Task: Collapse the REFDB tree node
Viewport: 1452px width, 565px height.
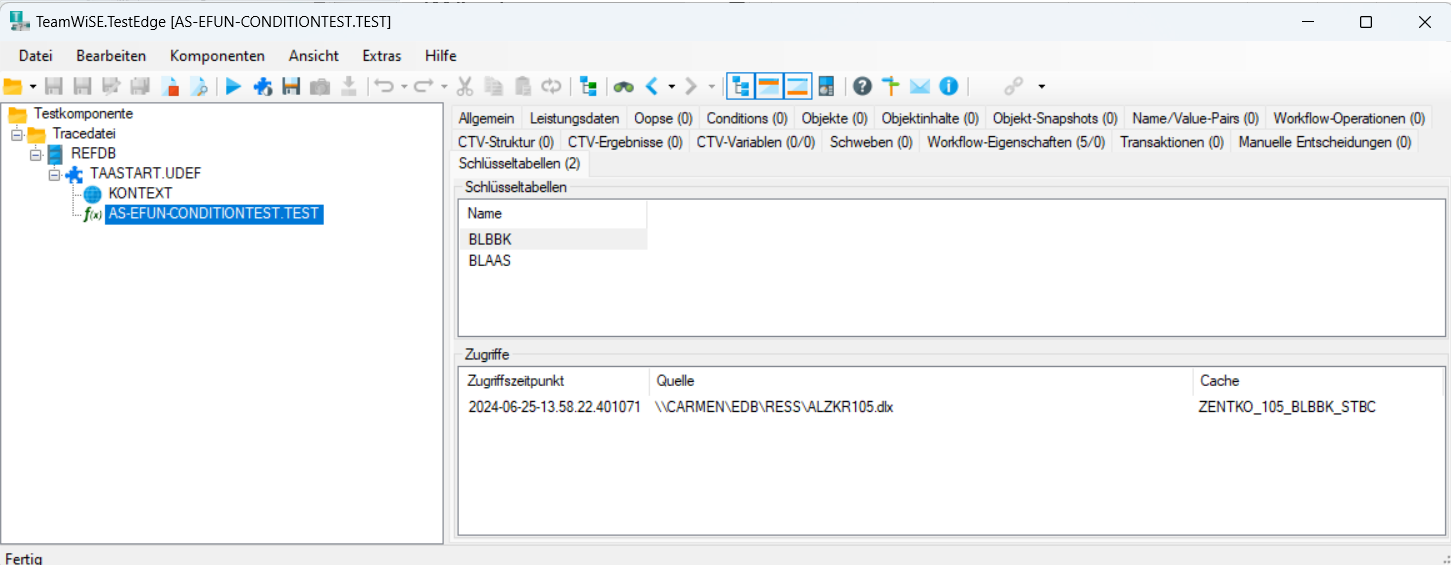Action: 36,154
